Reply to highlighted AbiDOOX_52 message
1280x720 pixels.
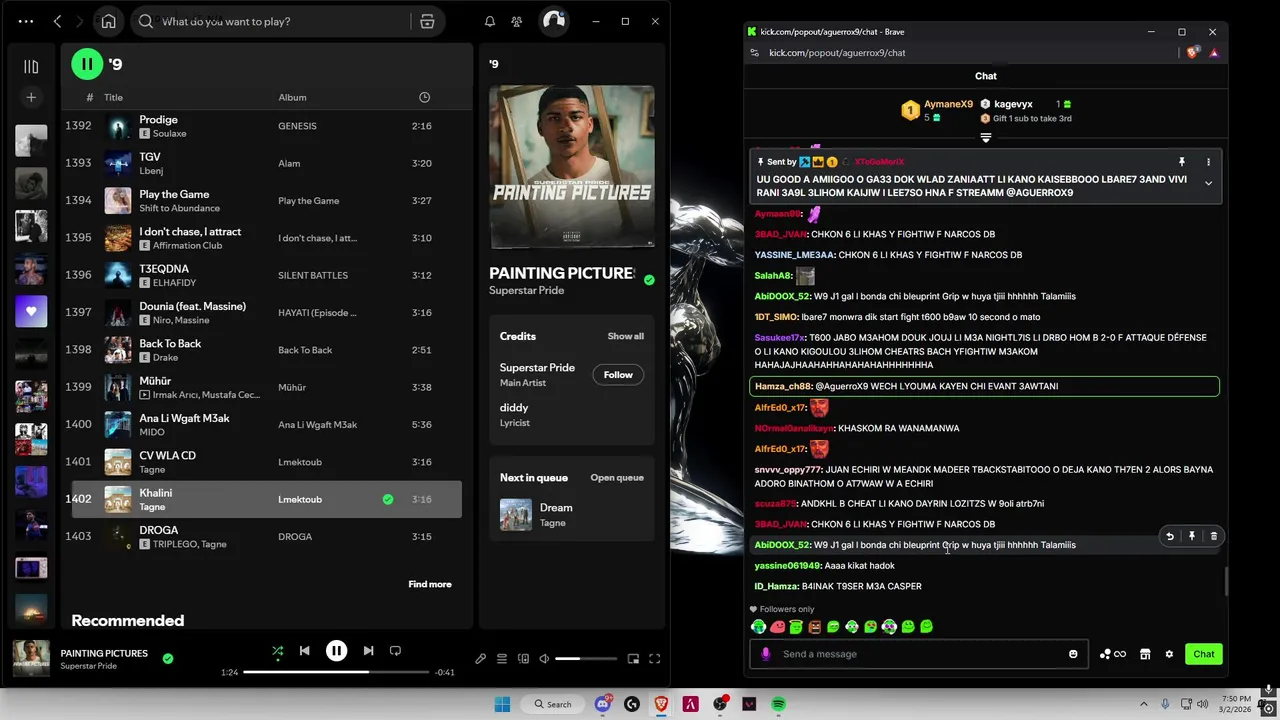tap(1170, 536)
